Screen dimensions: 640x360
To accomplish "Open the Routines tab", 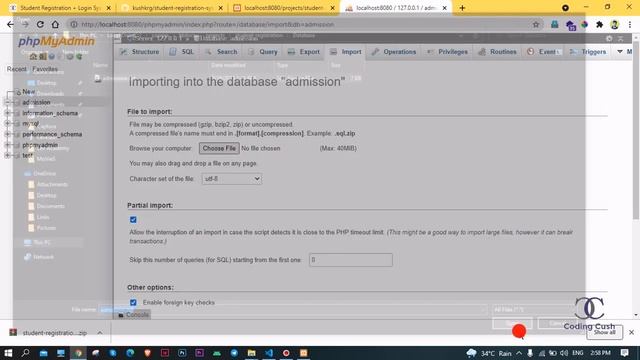I will (498, 52).
